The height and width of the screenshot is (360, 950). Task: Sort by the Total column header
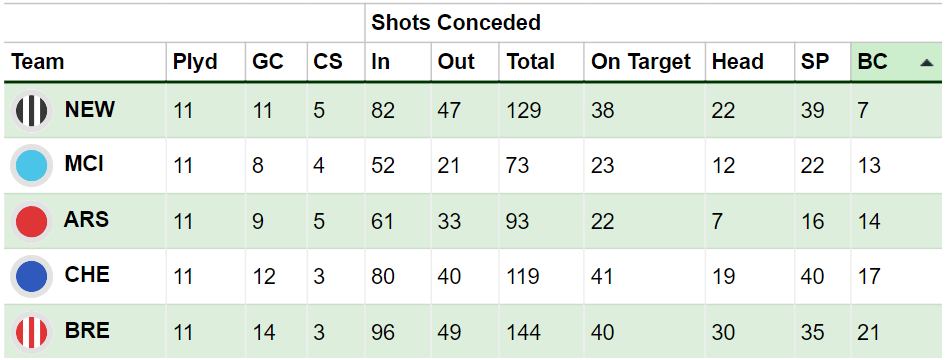[531, 62]
